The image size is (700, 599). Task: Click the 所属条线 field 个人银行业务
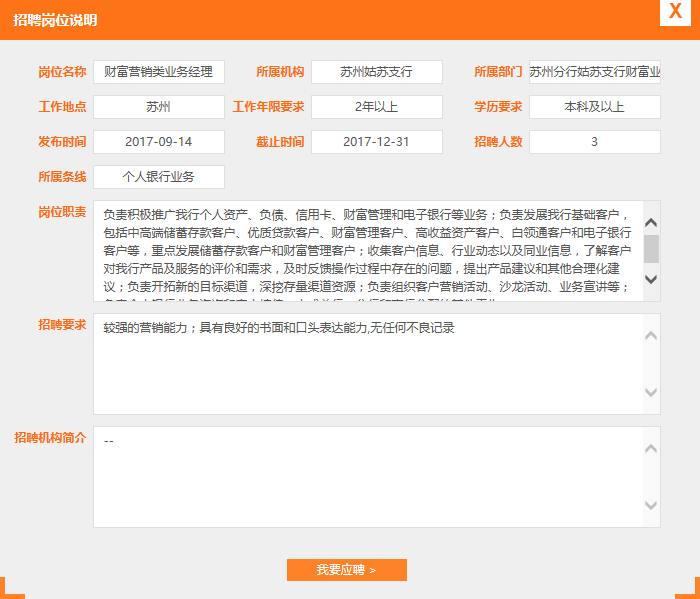click(159, 177)
